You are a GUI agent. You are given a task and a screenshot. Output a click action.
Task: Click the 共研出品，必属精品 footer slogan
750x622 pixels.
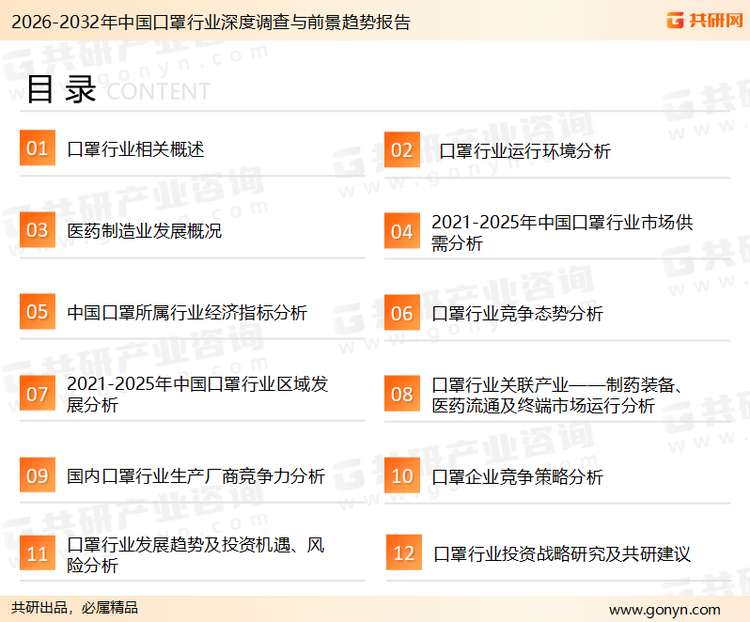point(75,608)
